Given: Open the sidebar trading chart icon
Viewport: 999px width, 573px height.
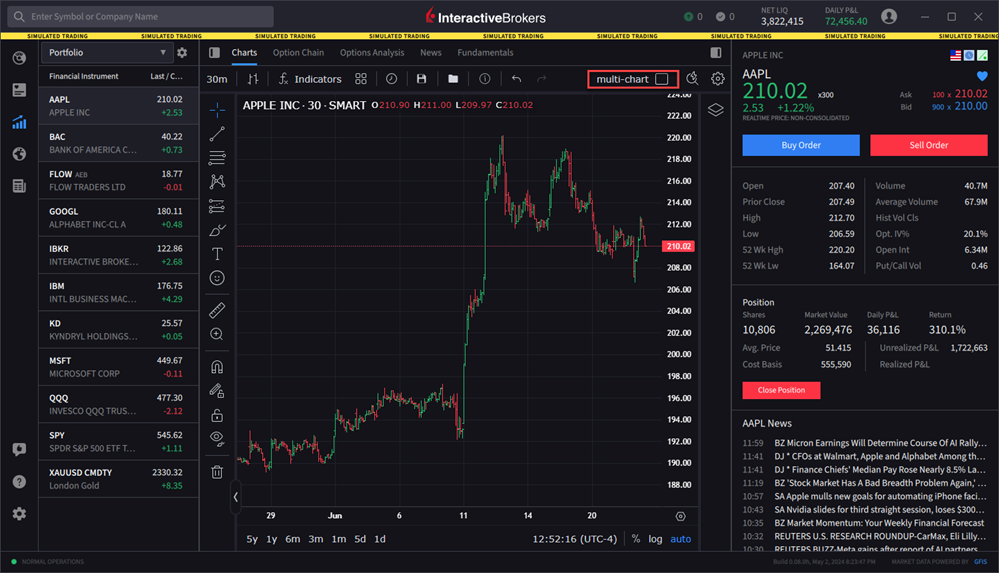Looking at the screenshot, I should pyautogui.click(x=19, y=122).
